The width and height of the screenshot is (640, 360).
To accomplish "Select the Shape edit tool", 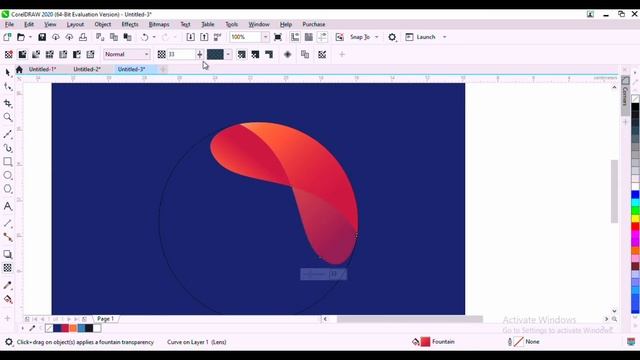I will (8, 87).
